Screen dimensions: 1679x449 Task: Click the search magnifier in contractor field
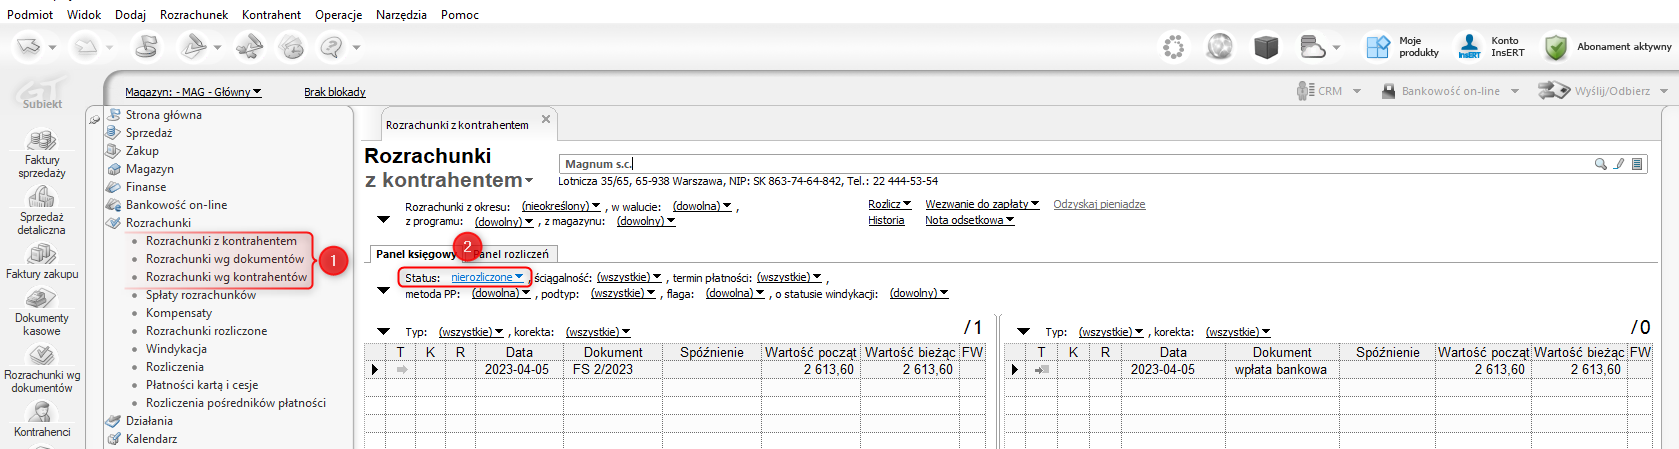1600,164
